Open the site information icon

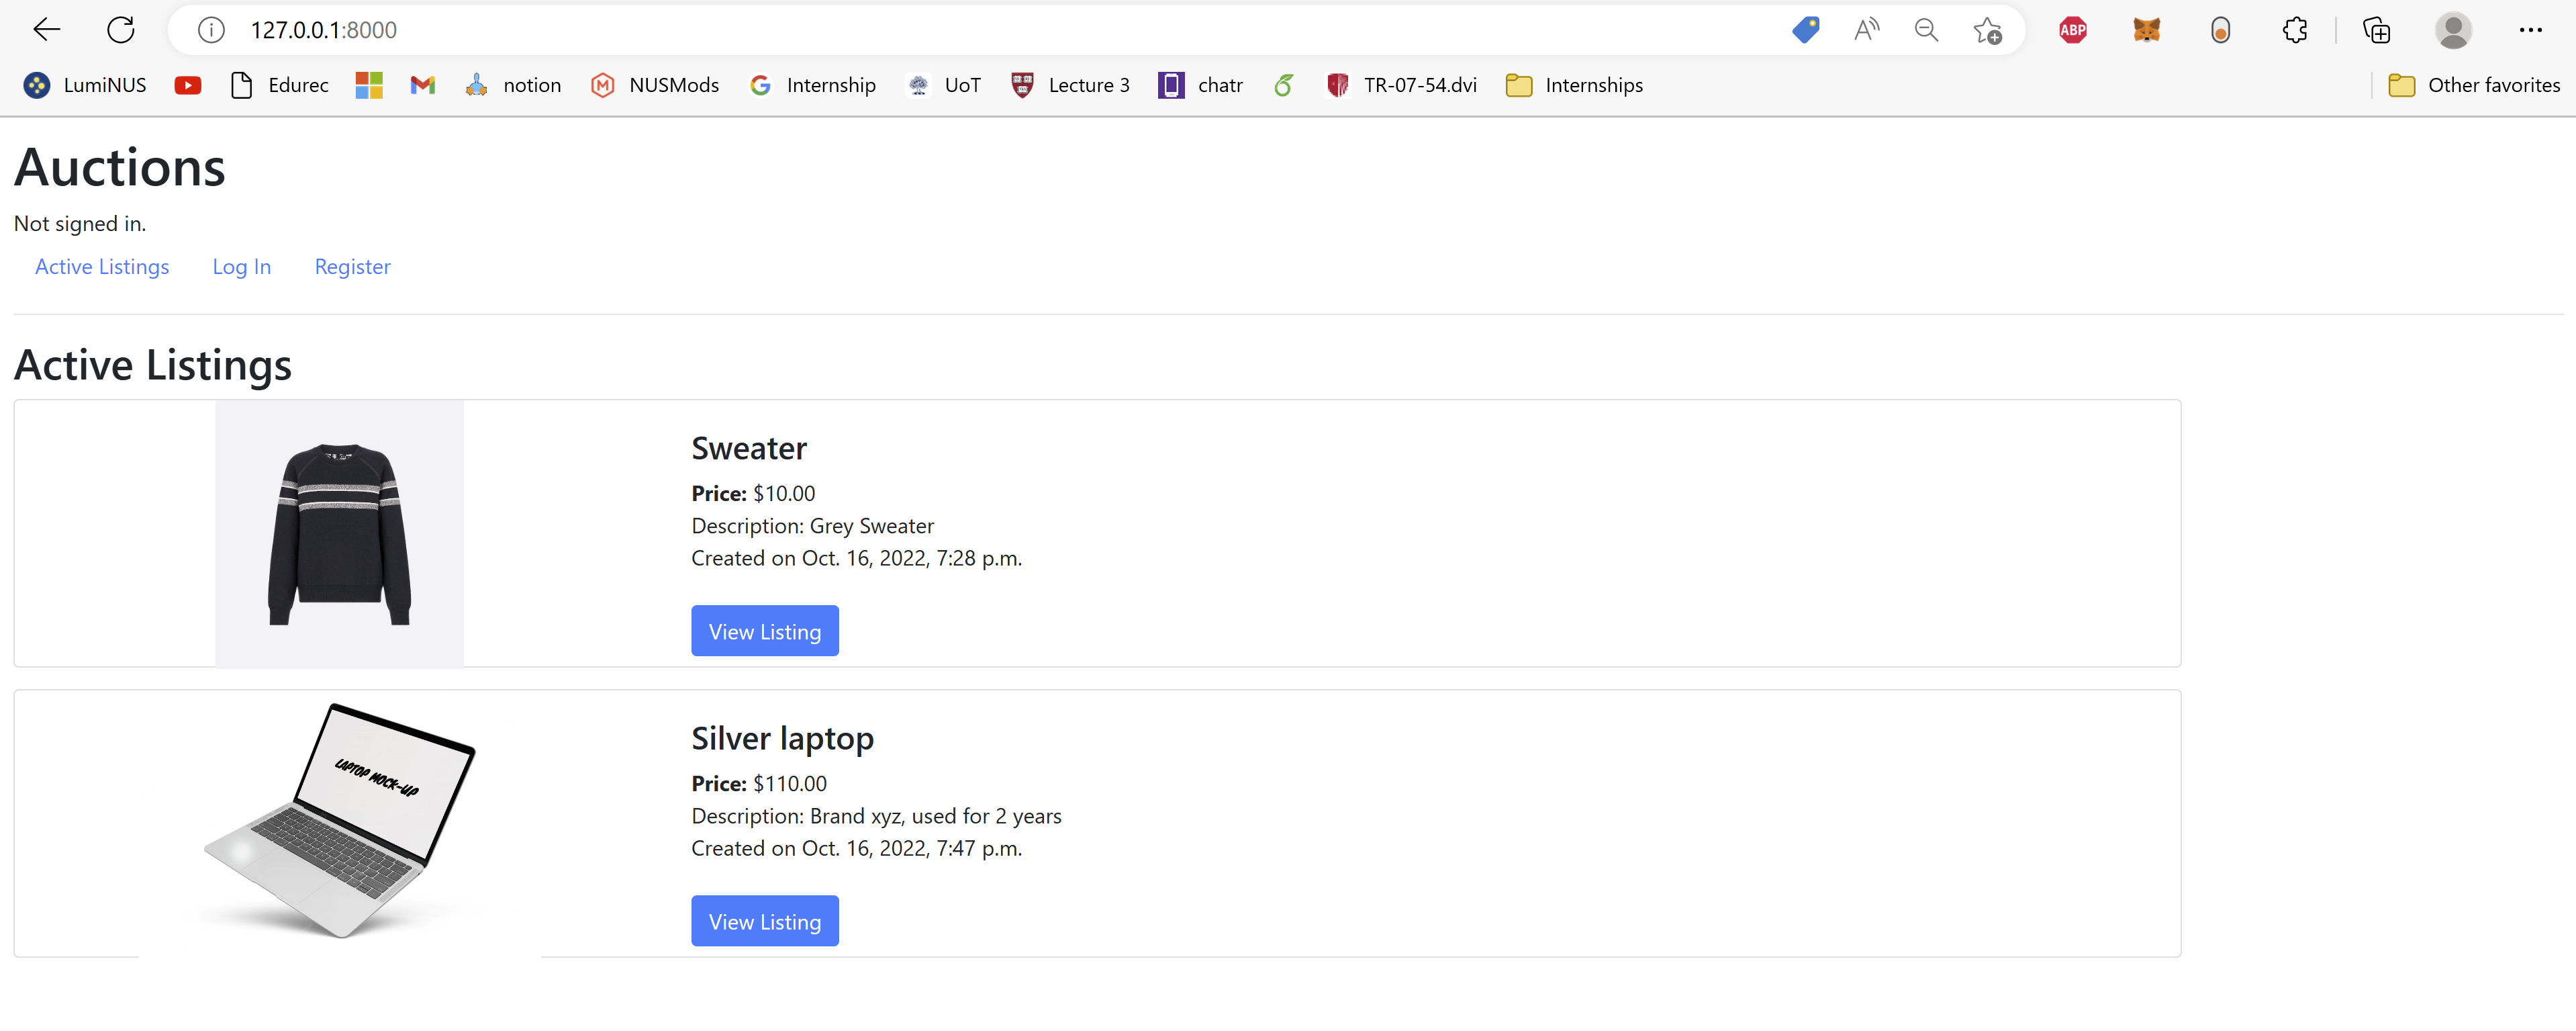(x=211, y=30)
